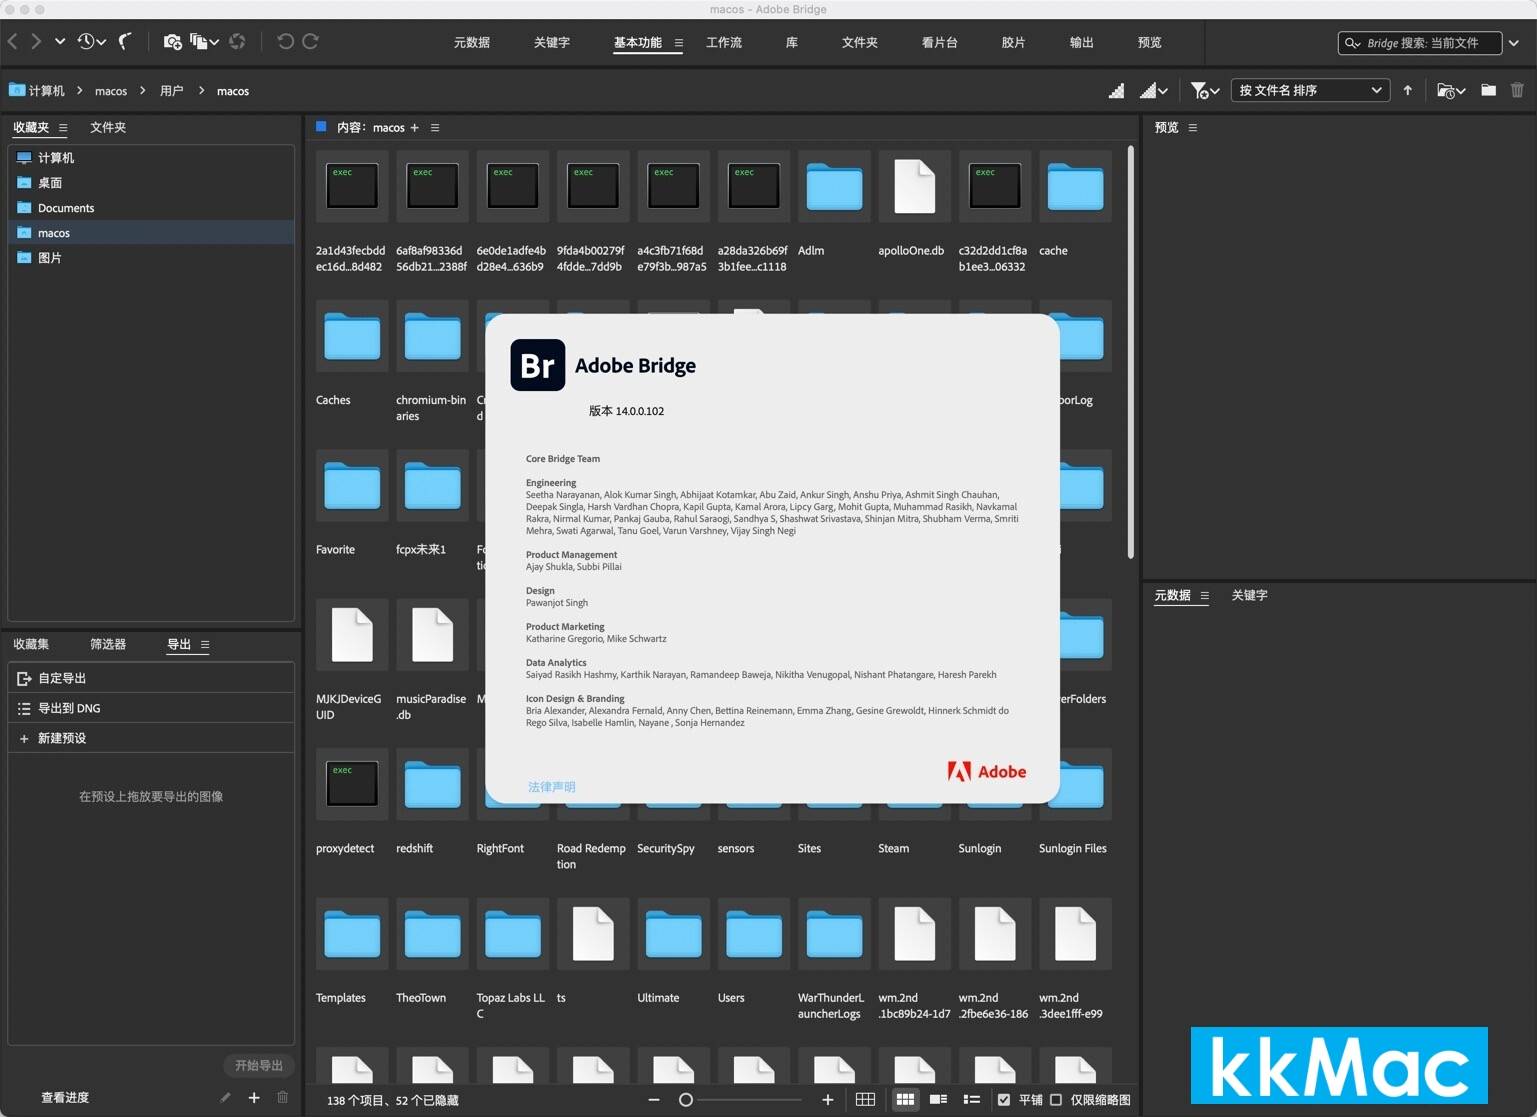Go back with the left arrow
The image size is (1537, 1117).
tap(13, 42)
